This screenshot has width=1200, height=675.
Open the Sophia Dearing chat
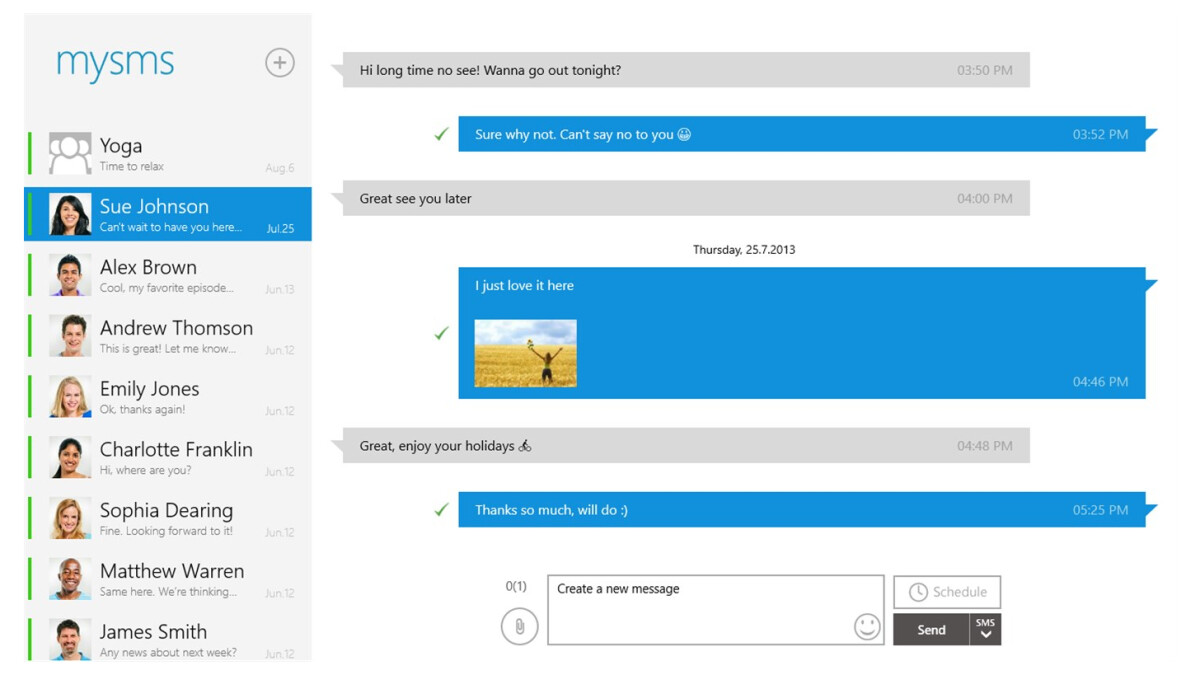click(176, 519)
